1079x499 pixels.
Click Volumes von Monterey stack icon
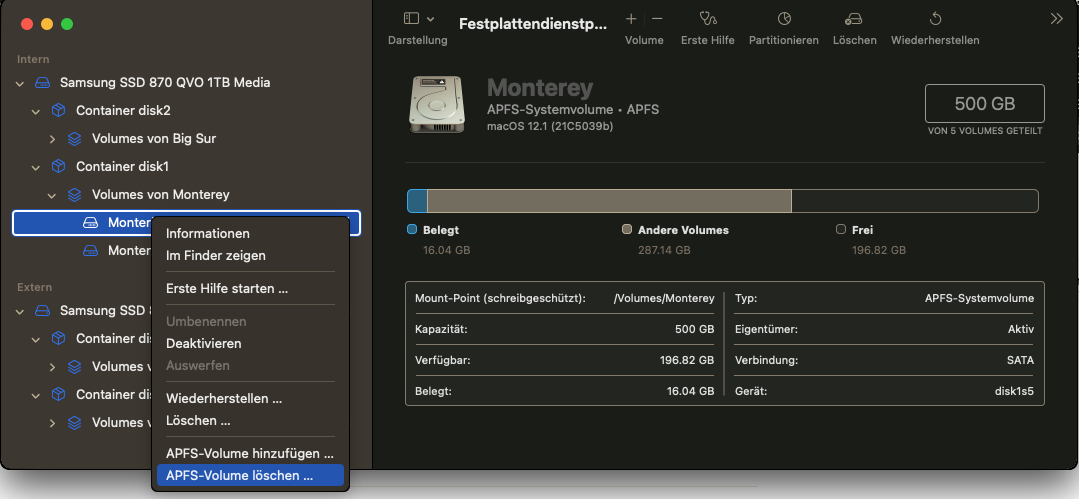74,195
